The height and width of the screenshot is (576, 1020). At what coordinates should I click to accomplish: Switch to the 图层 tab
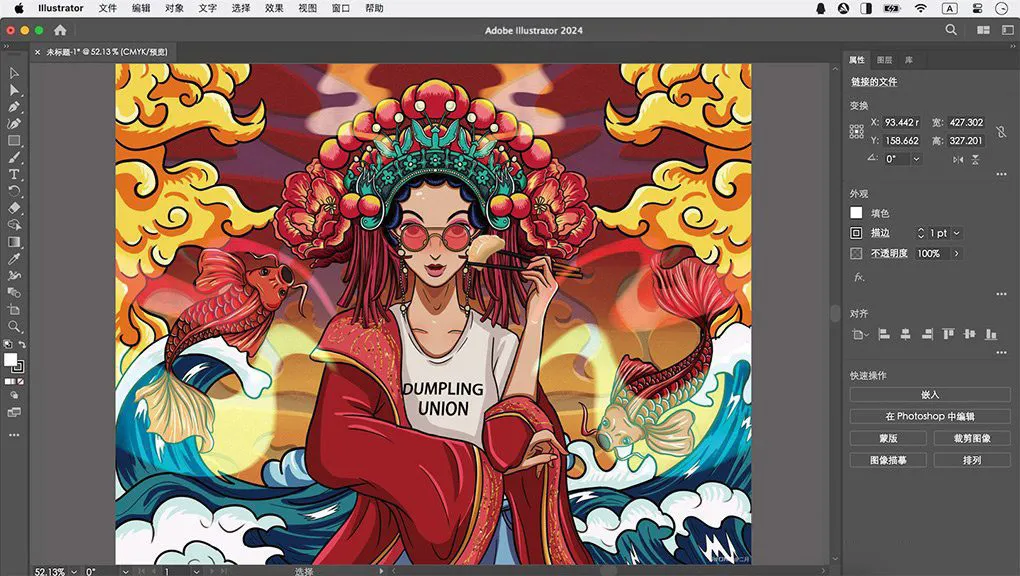[884, 60]
